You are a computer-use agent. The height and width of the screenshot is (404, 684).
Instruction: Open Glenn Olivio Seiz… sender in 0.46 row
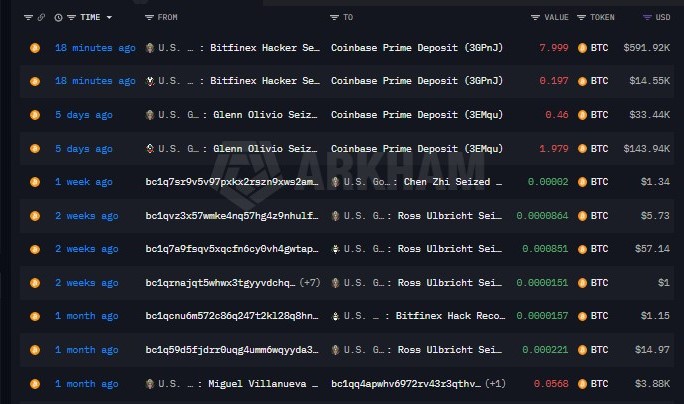click(x=265, y=115)
